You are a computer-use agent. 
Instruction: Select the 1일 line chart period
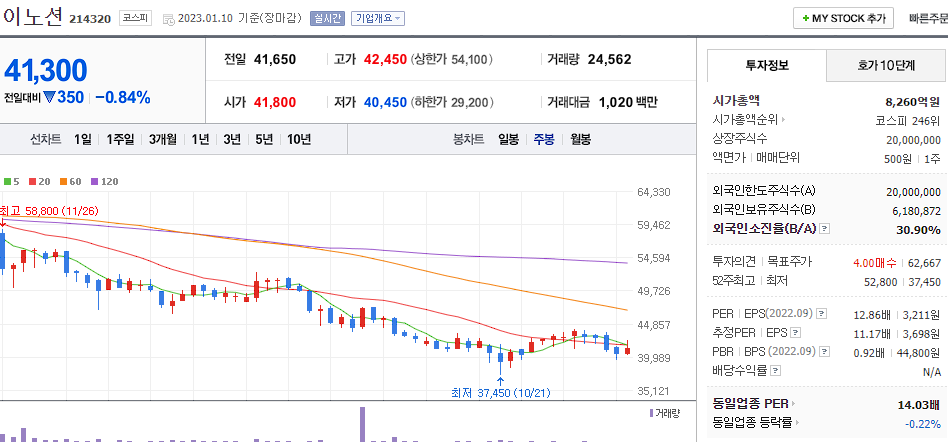click(83, 140)
